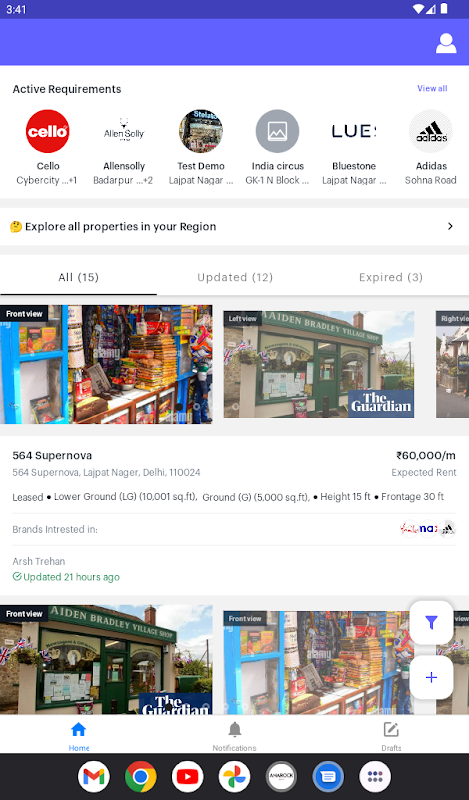Open the Bluestone brand icon
Viewport: 469px width, 800px height.
pos(354,131)
